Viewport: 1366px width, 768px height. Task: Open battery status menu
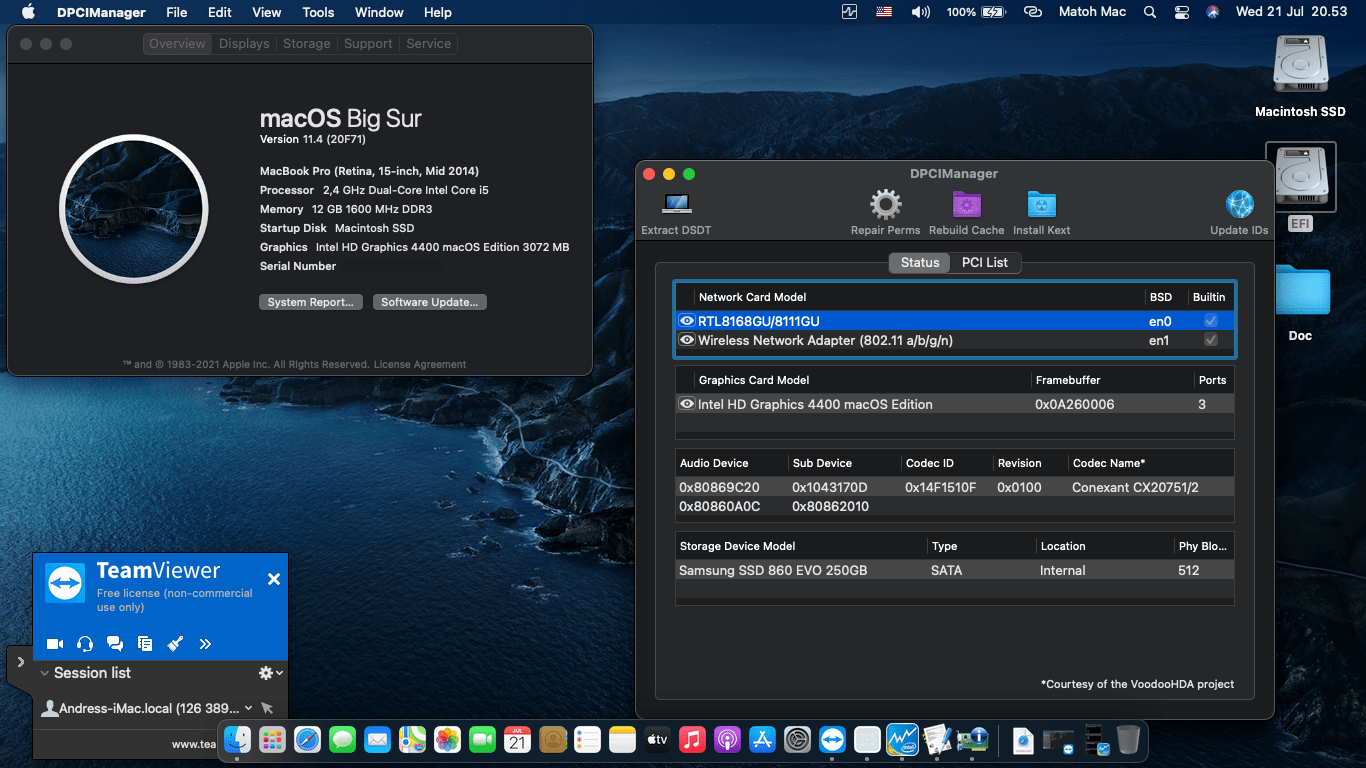992,12
